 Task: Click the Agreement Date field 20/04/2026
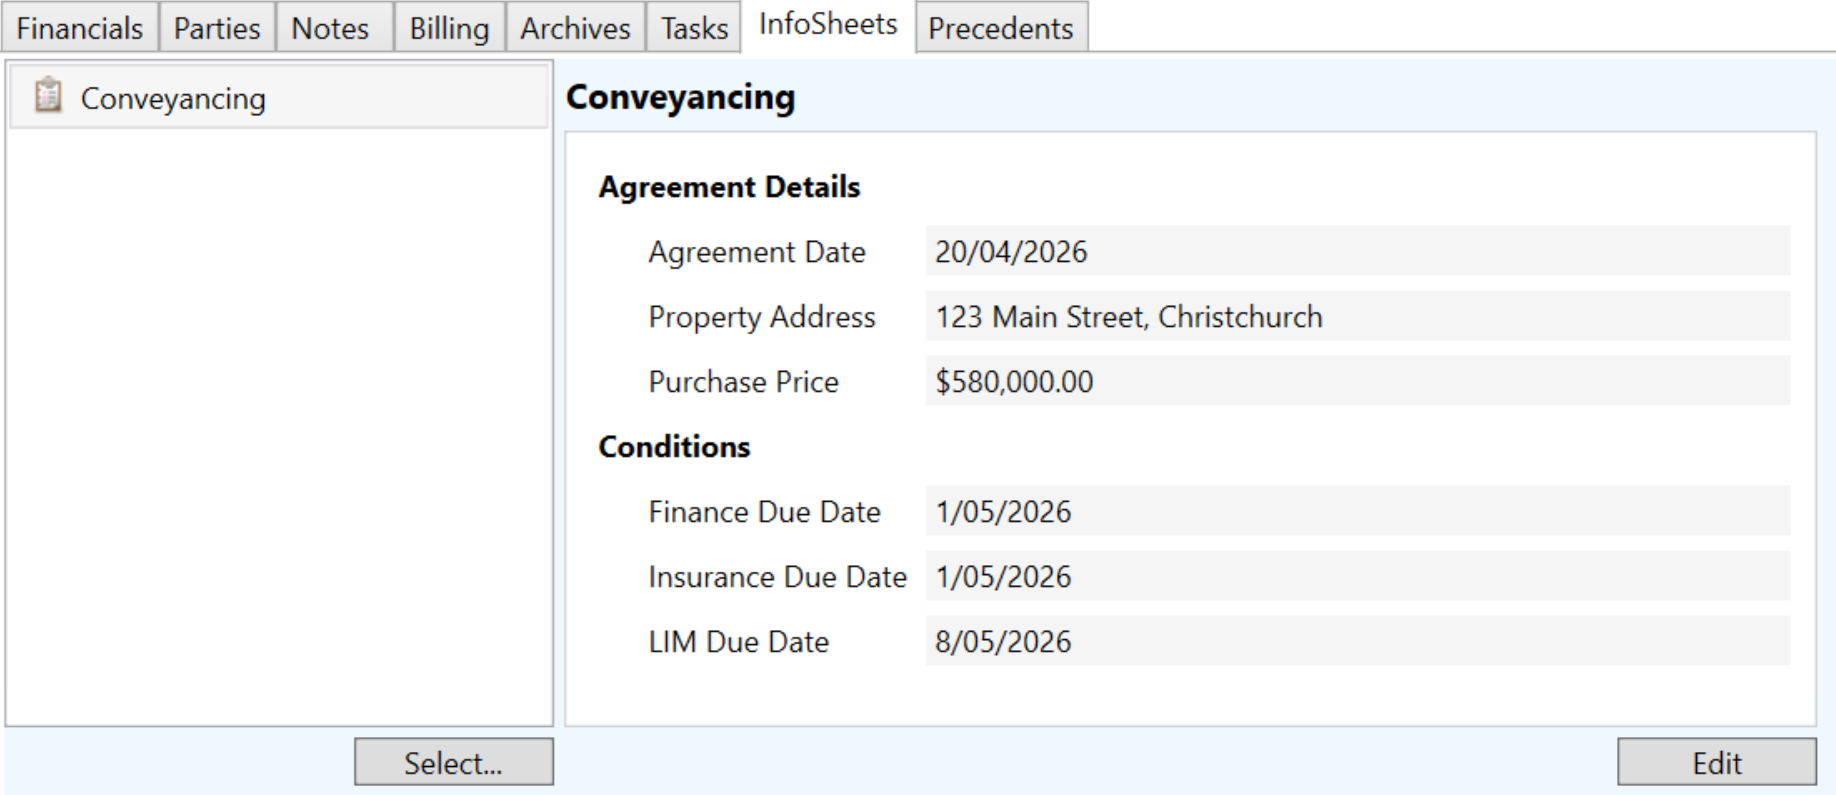[x=1358, y=251]
